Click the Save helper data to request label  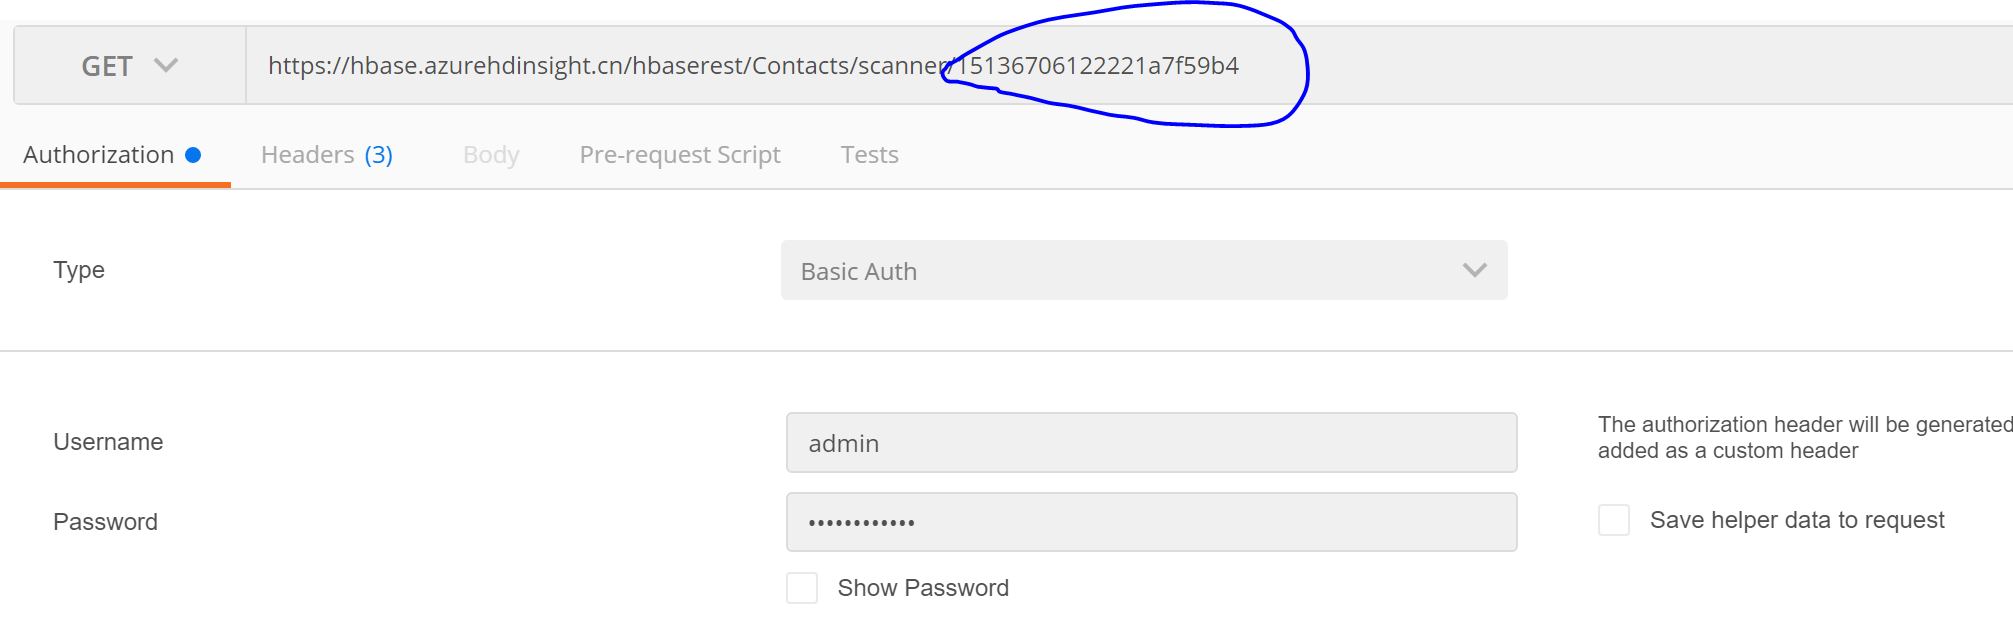[x=1796, y=520]
